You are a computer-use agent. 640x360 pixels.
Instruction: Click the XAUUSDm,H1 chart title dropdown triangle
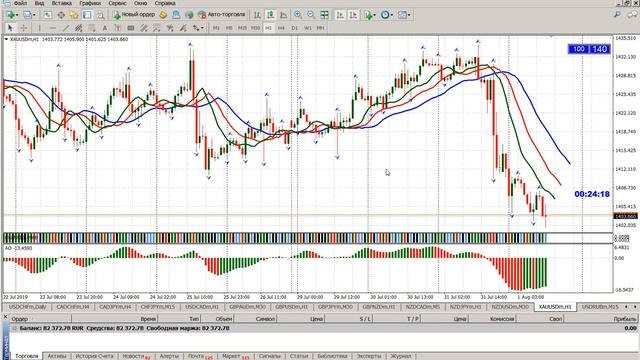6,39
